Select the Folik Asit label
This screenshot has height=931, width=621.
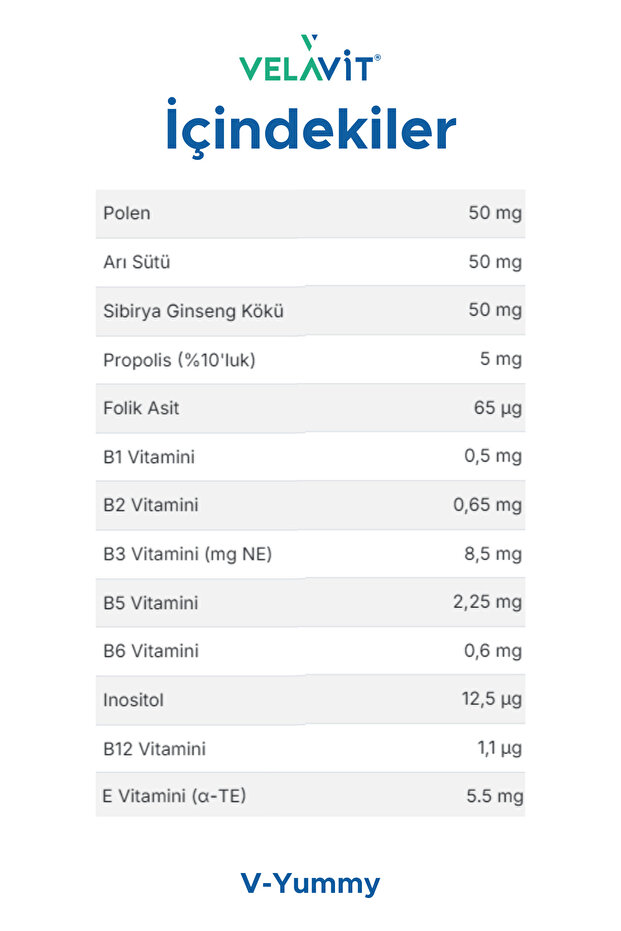[141, 408]
